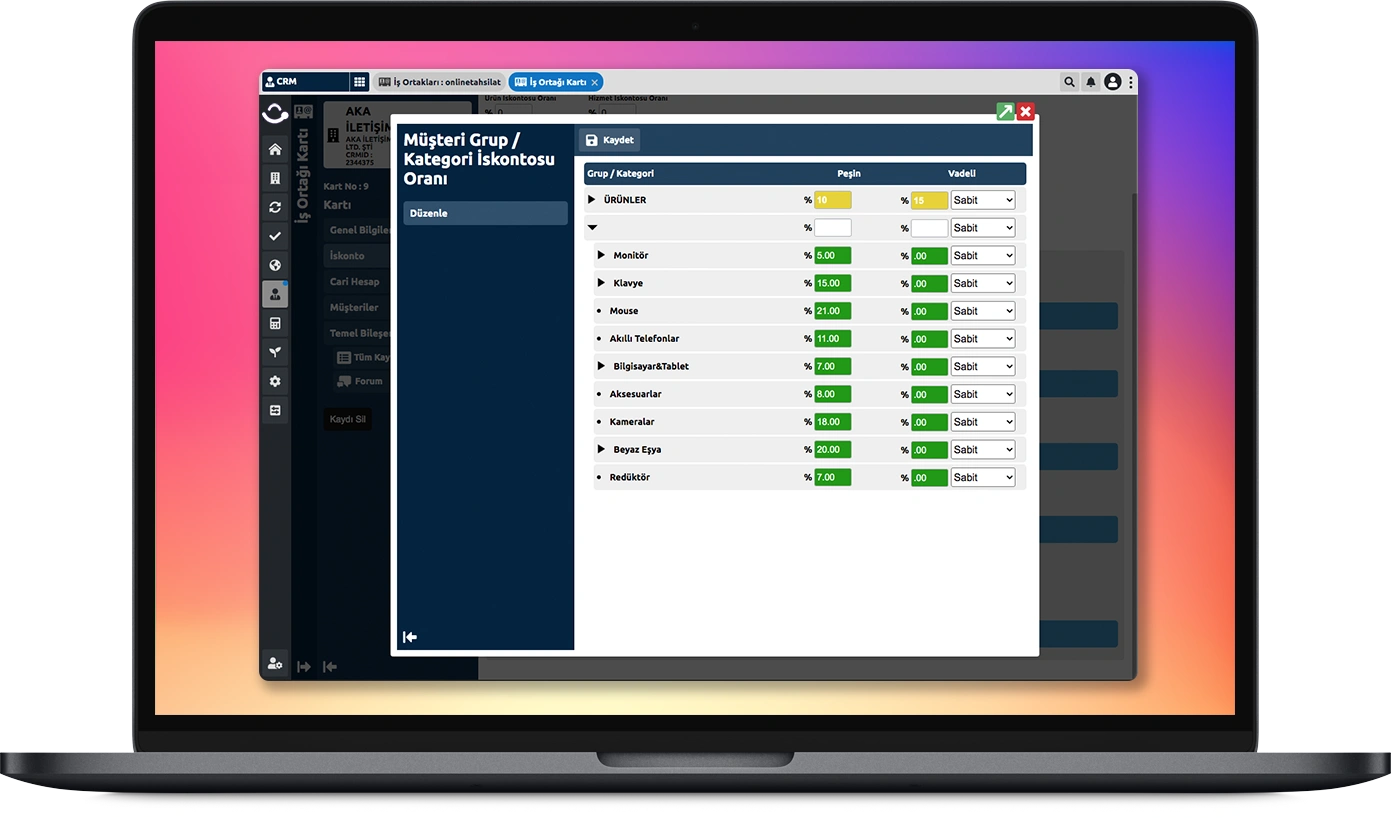1391x818 pixels.
Task: Collapse the dialog's left panel arrow
Action: [410, 637]
